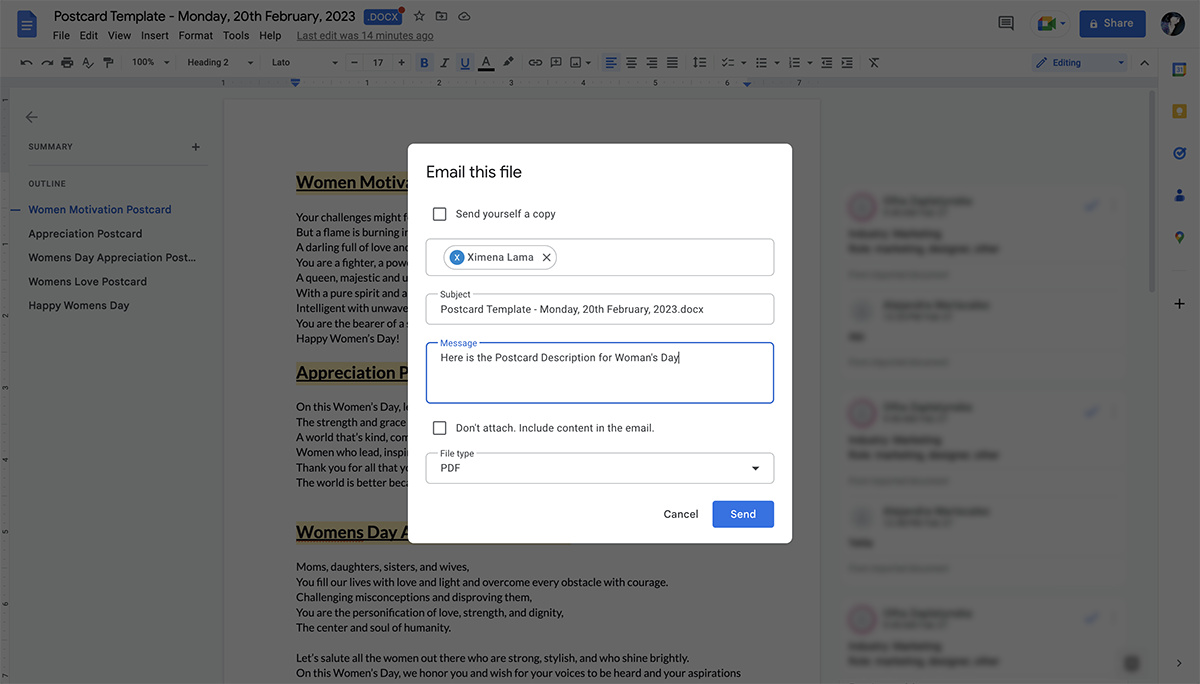1200x684 pixels.
Task: Cancel the email dialog
Action: tap(680, 514)
